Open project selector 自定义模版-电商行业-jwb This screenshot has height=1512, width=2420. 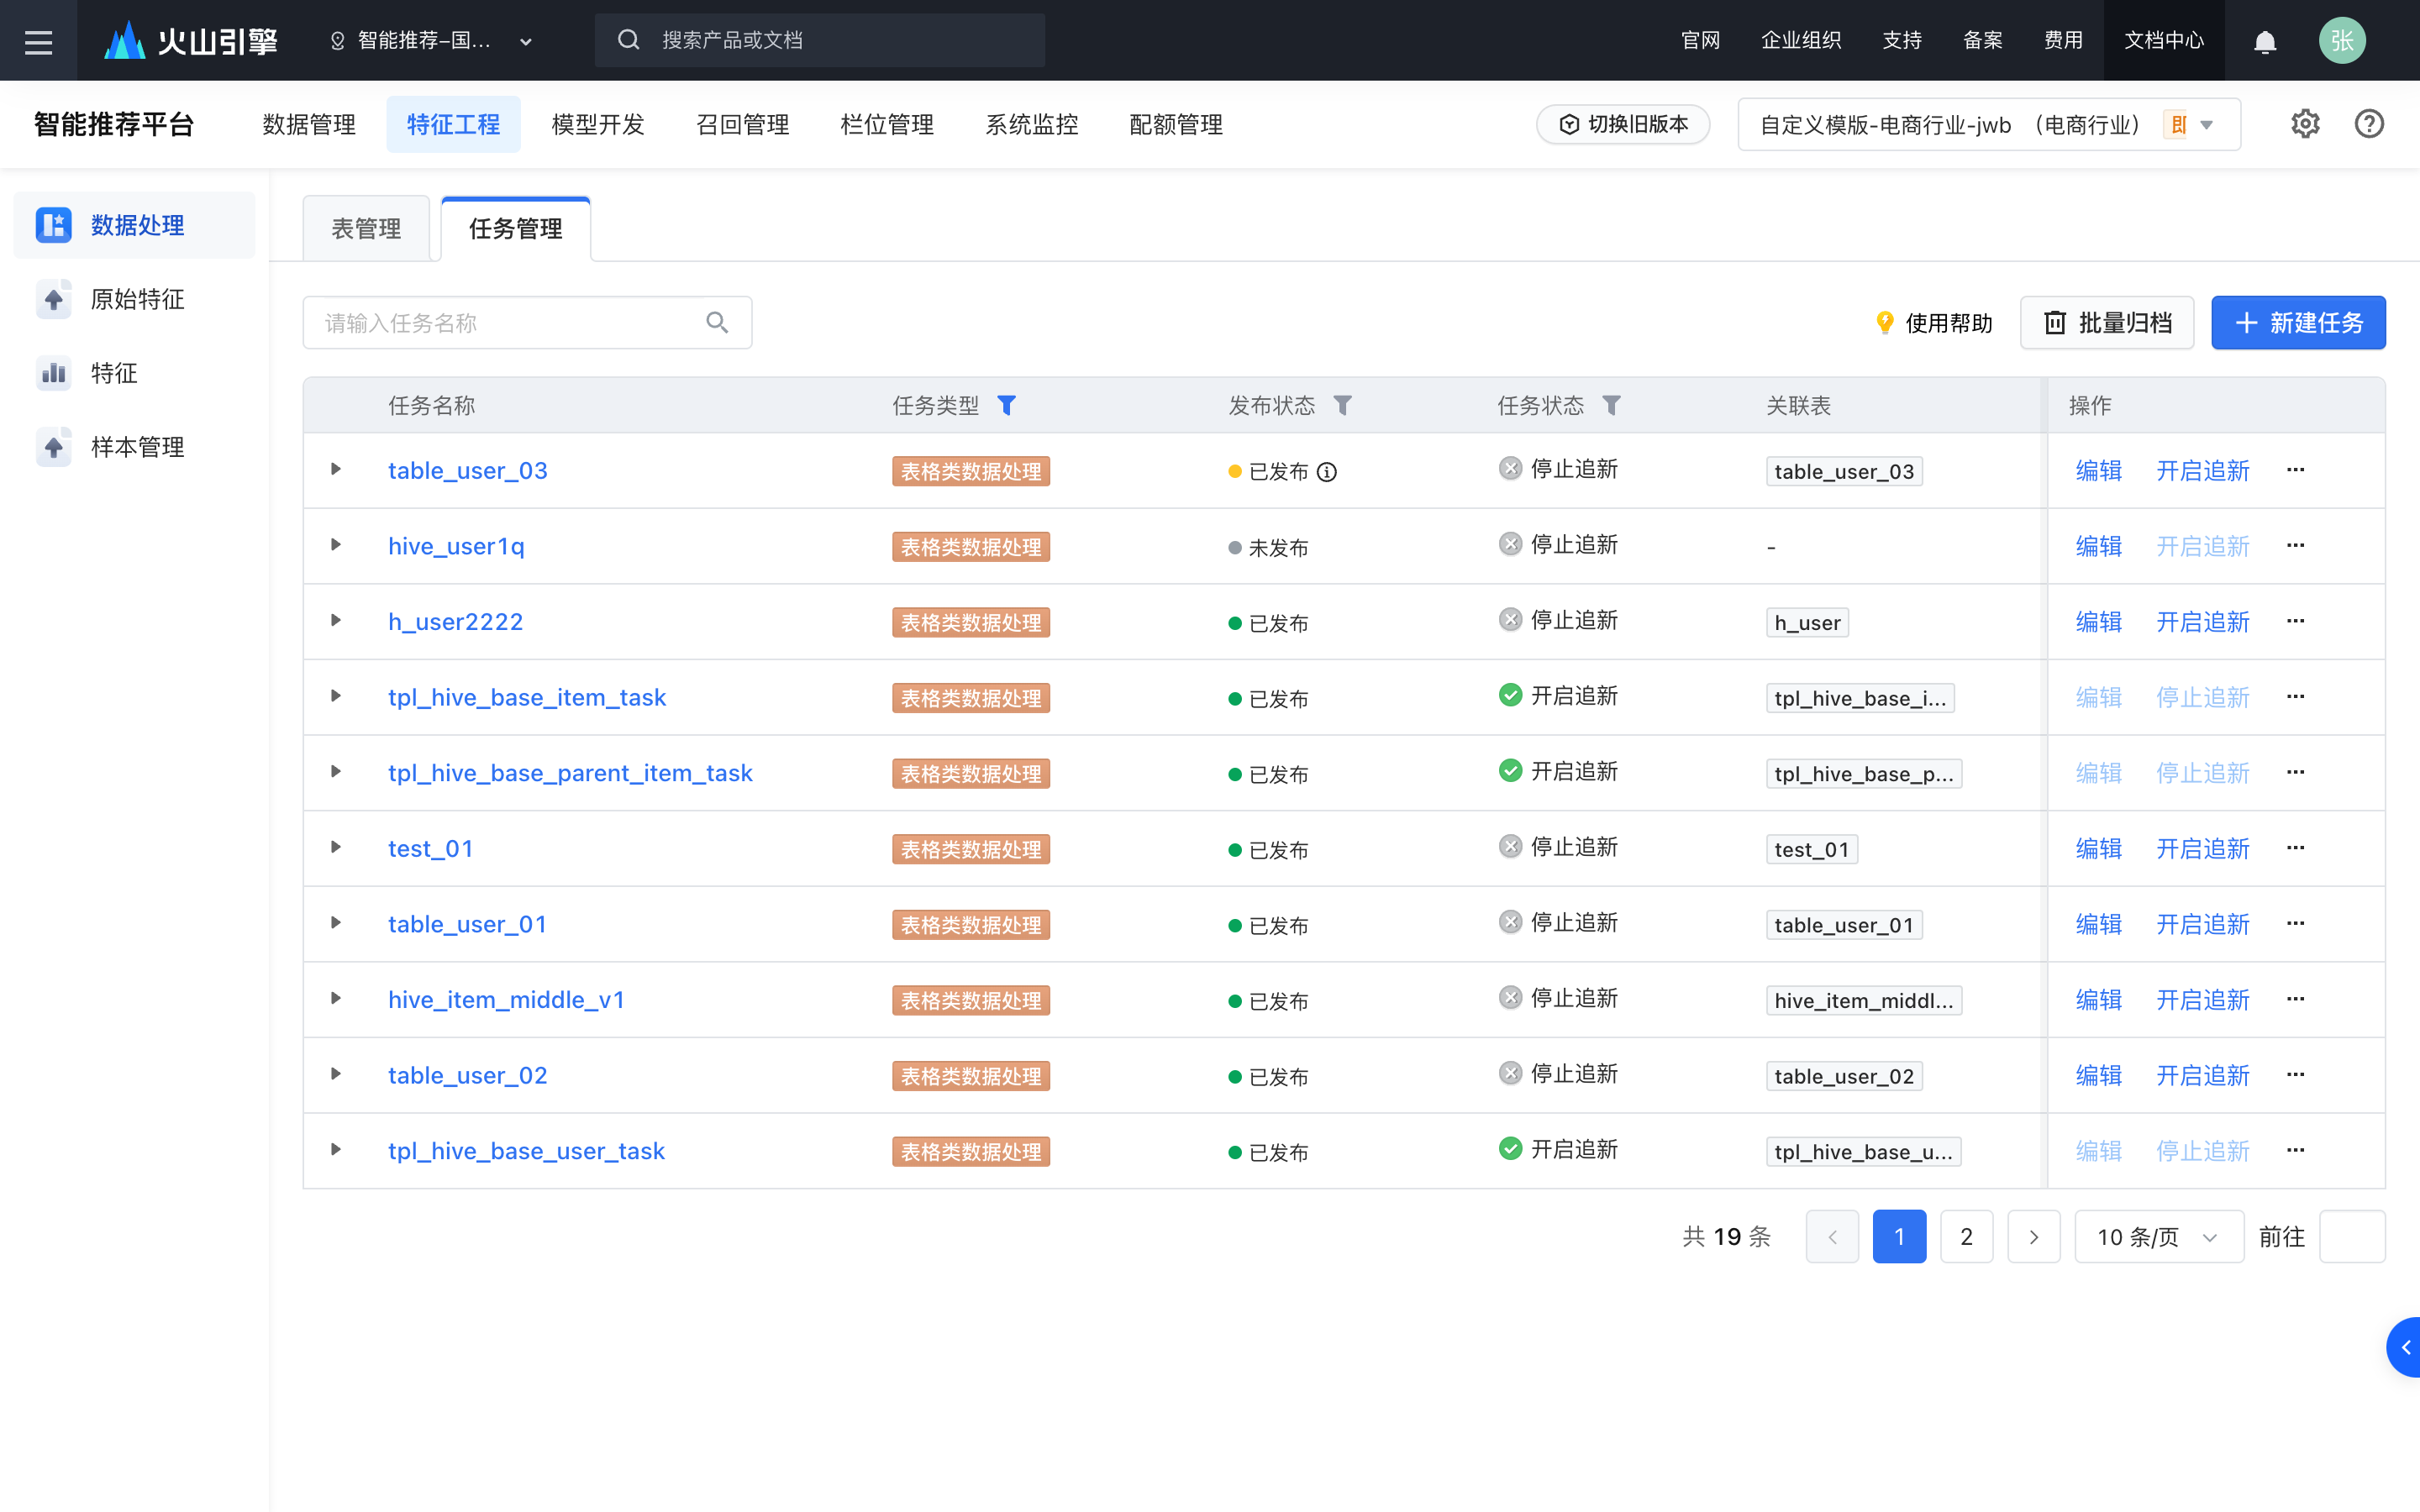click(1988, 124)
